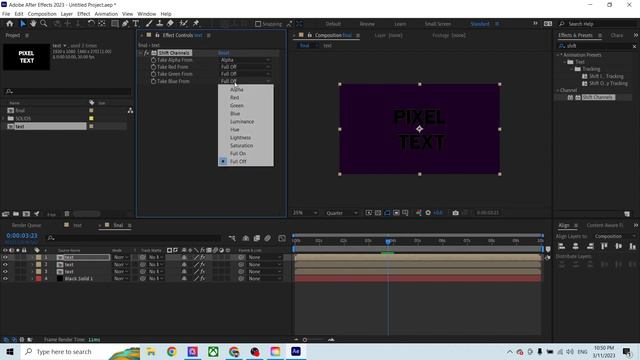
Task: Select the Type (T) tool
Action: (x=136, y=24)
